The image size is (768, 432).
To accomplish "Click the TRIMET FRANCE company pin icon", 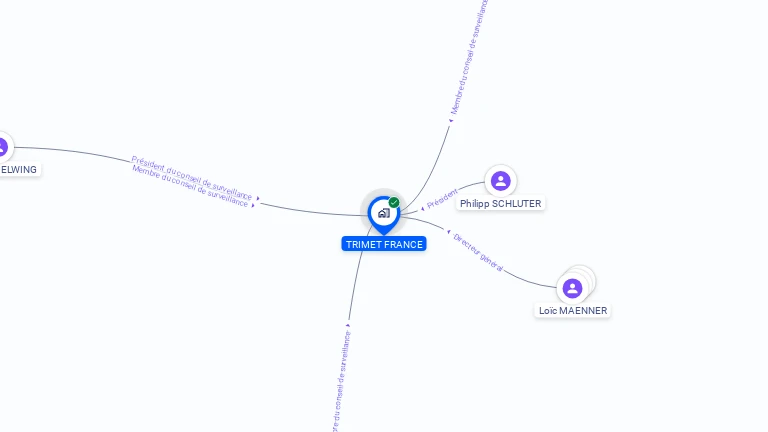I will coord(384,214).
